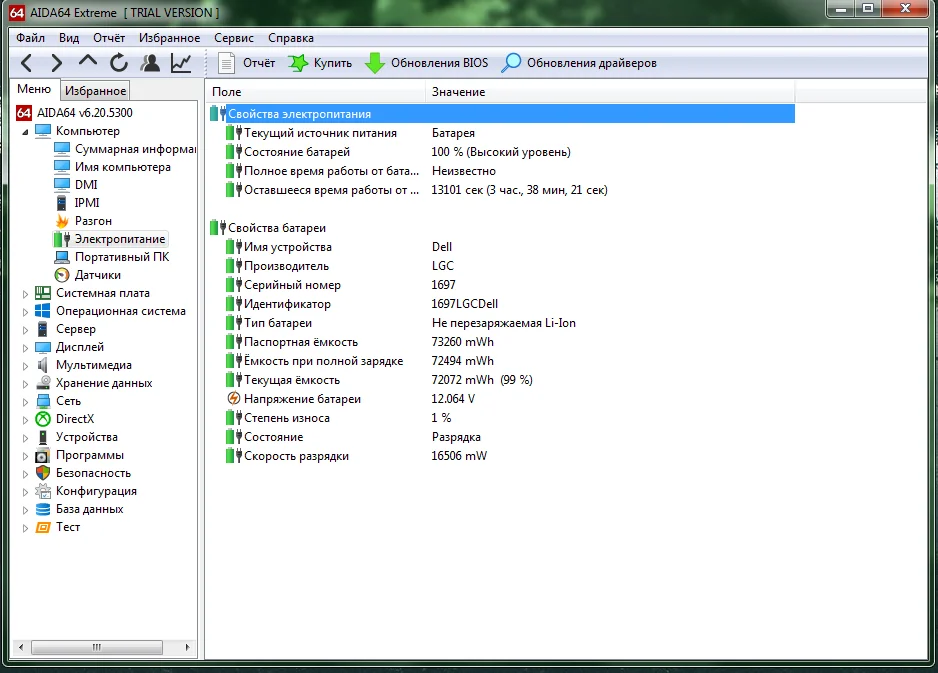Screen dimensions: 938x673
Task: Collapse the Компьютер tree node
Action: coord(25,132)
